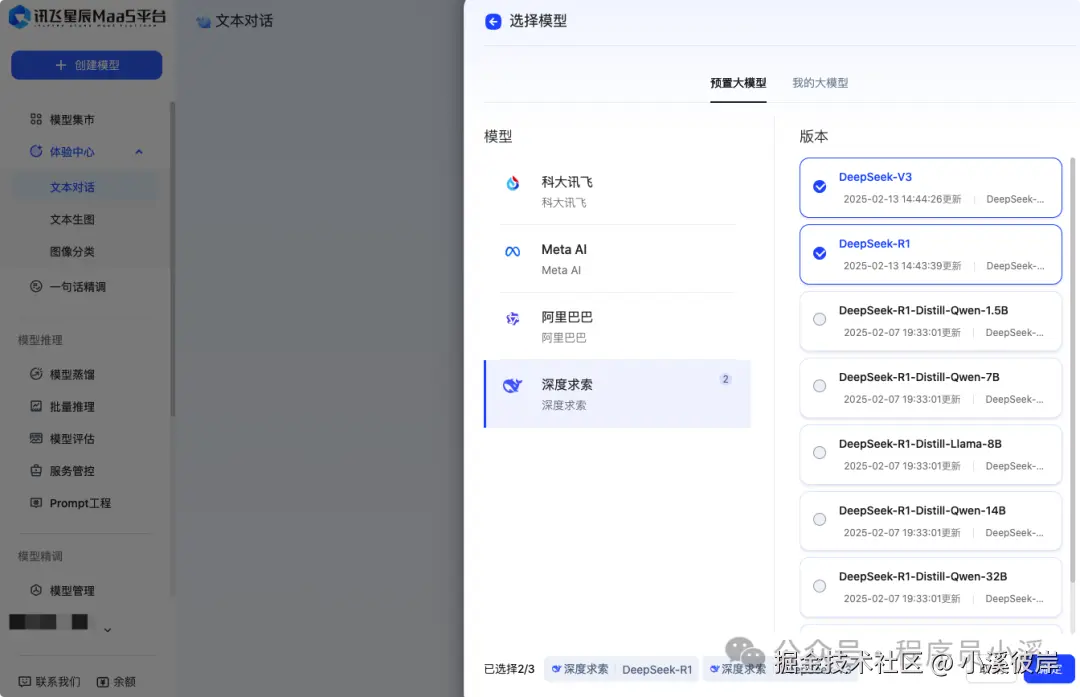Click the 已选择2/3 counter text
Screen dimensions: 1080x697
[509, 669]
